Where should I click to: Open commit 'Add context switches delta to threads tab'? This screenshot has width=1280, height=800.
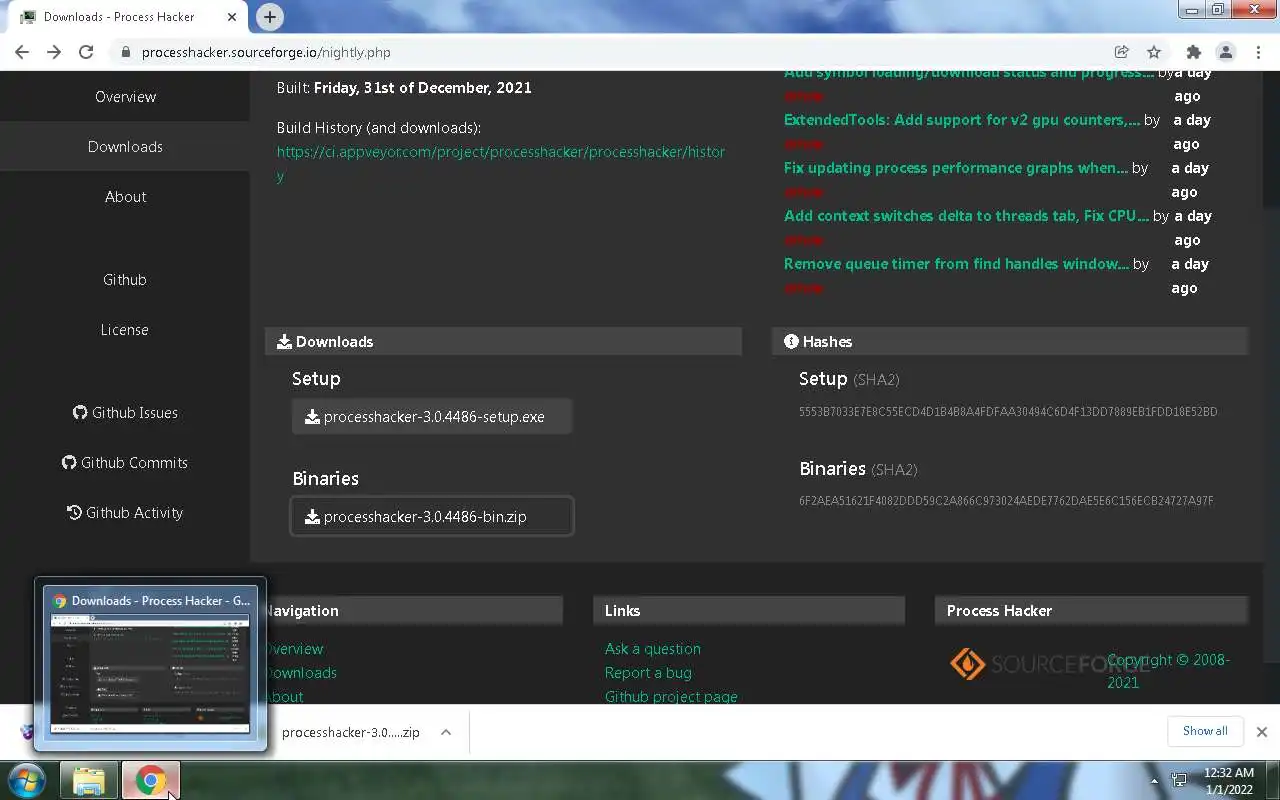point(966,216)
